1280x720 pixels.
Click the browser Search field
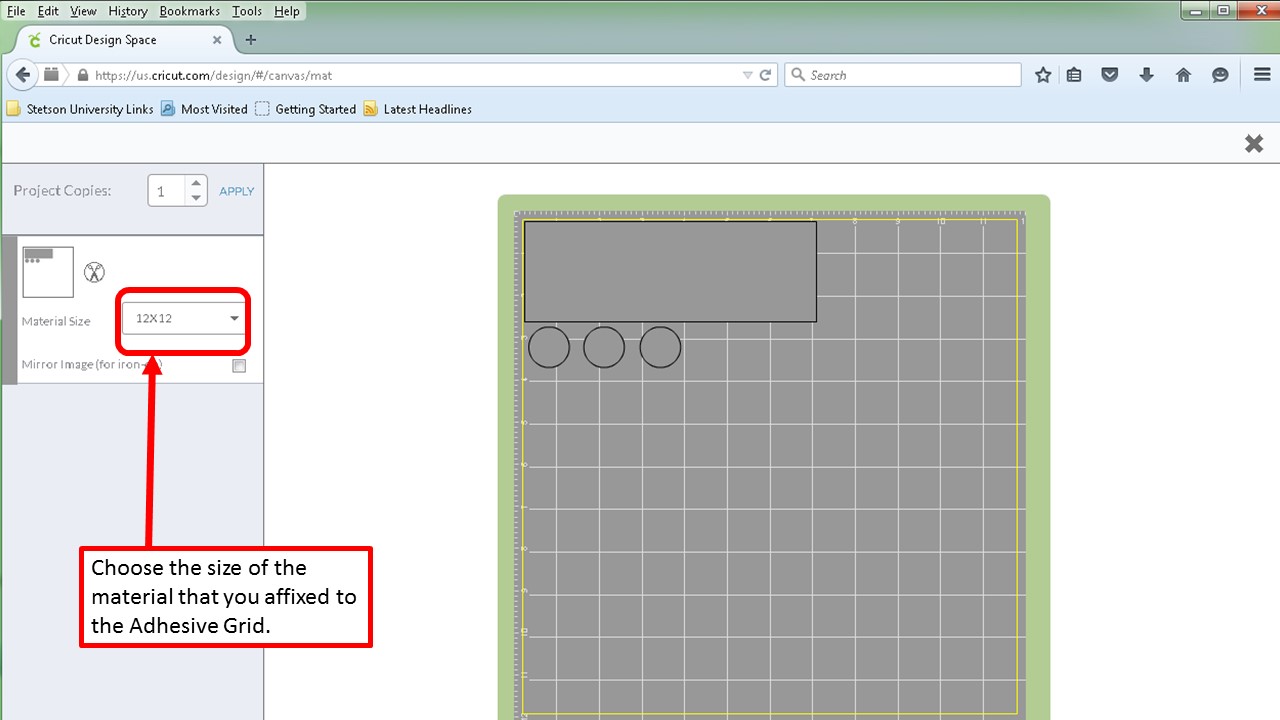point(903,75)
